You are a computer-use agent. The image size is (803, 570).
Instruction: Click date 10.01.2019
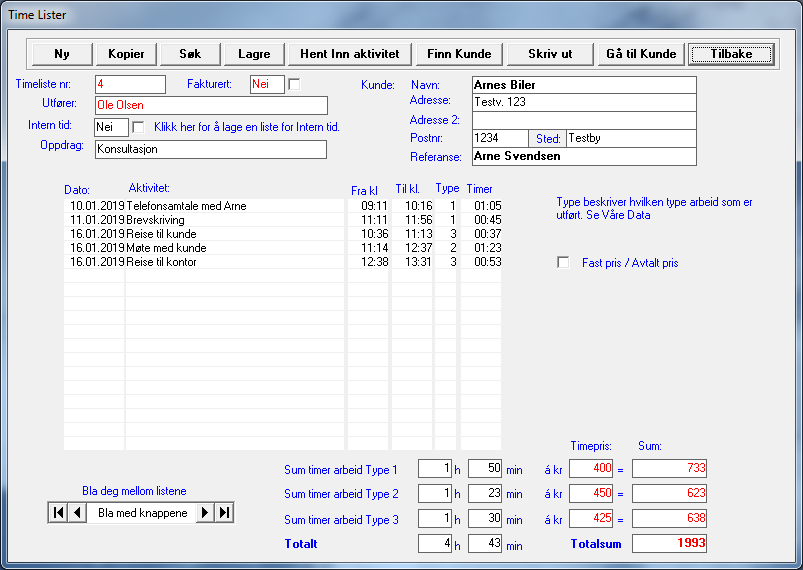point(94,206)
